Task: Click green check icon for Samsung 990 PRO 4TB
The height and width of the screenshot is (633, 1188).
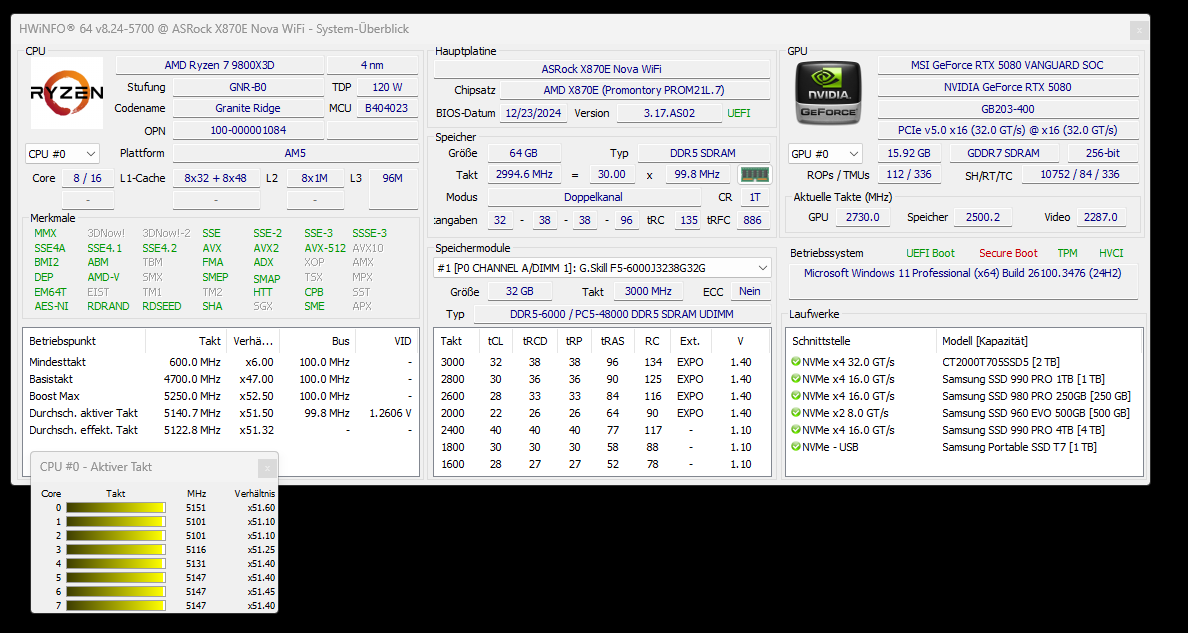Action: click(x=796, y=430)
